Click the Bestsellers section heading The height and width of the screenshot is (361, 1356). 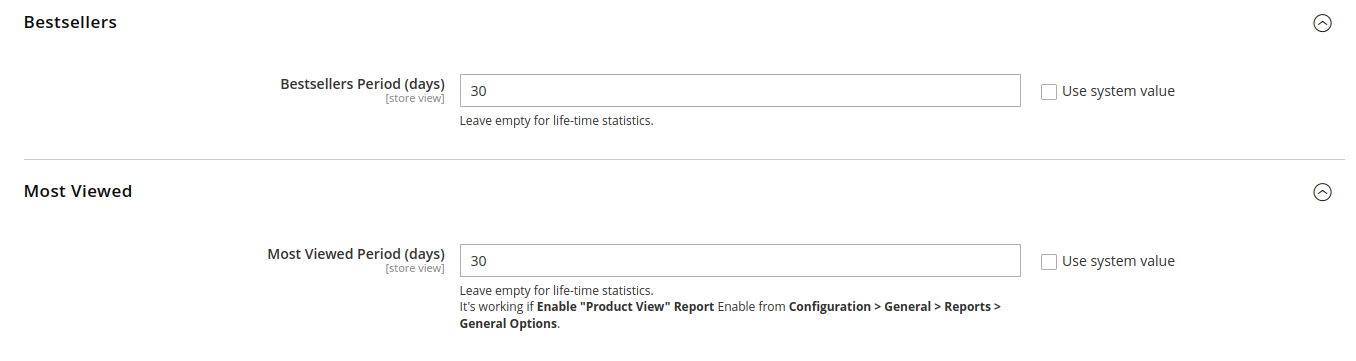pyautogui.click(x=70, y=22)
